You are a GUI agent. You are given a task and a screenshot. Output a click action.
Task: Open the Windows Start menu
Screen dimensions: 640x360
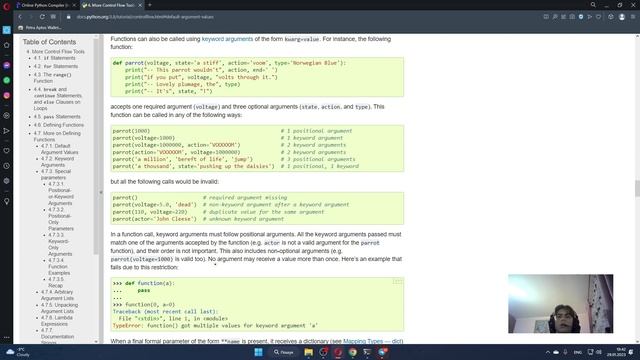(x=258, y=352)
